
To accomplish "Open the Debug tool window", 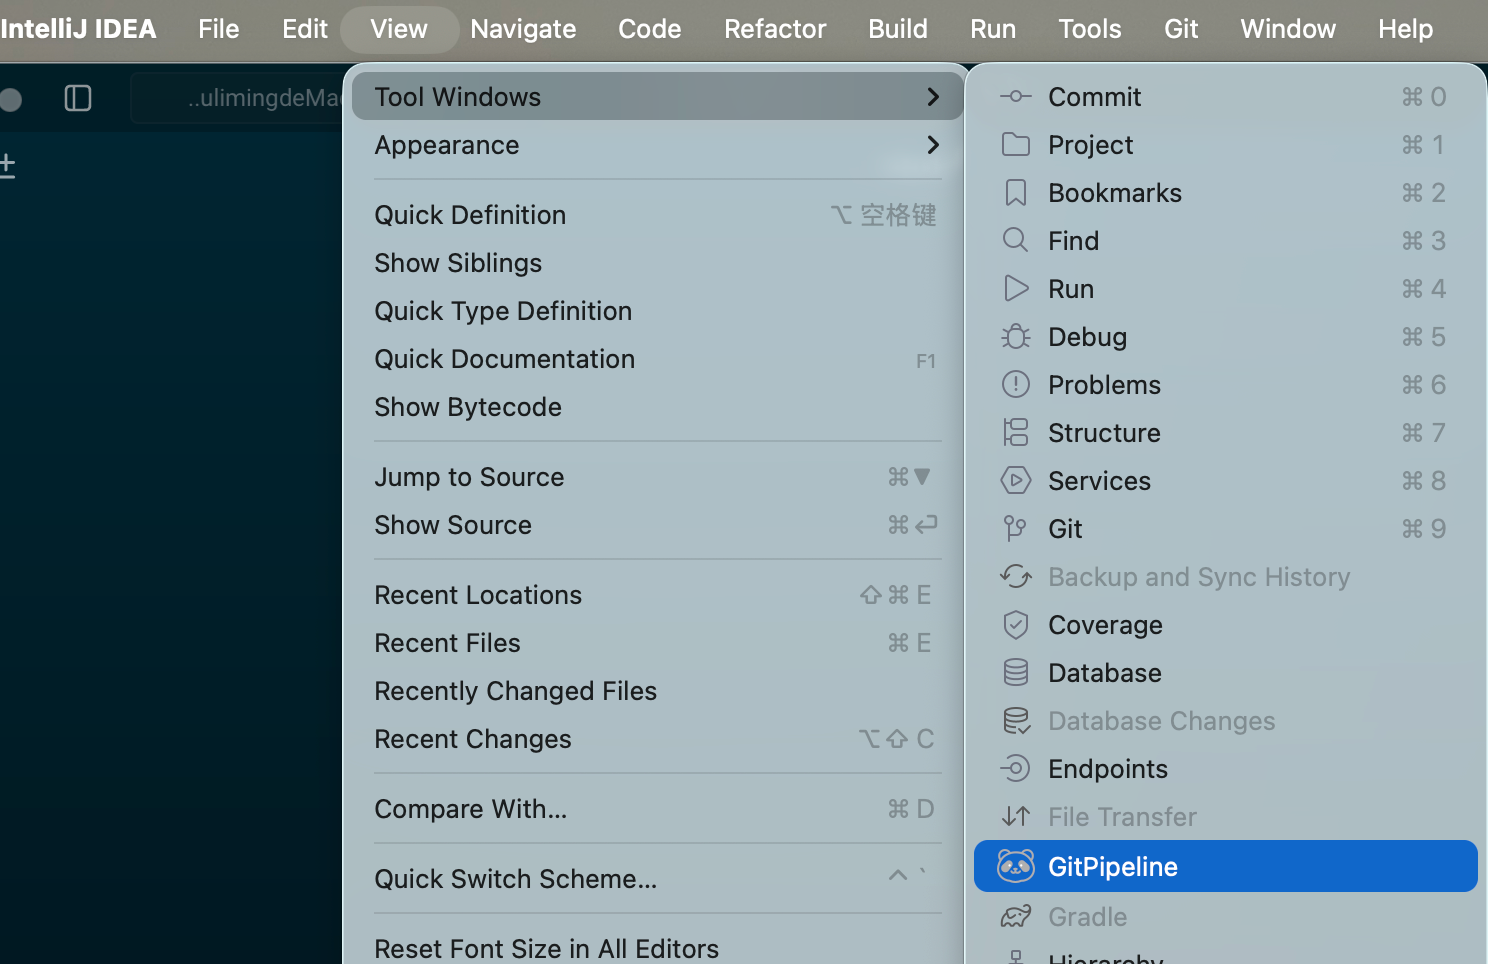I will [1087, 336].
